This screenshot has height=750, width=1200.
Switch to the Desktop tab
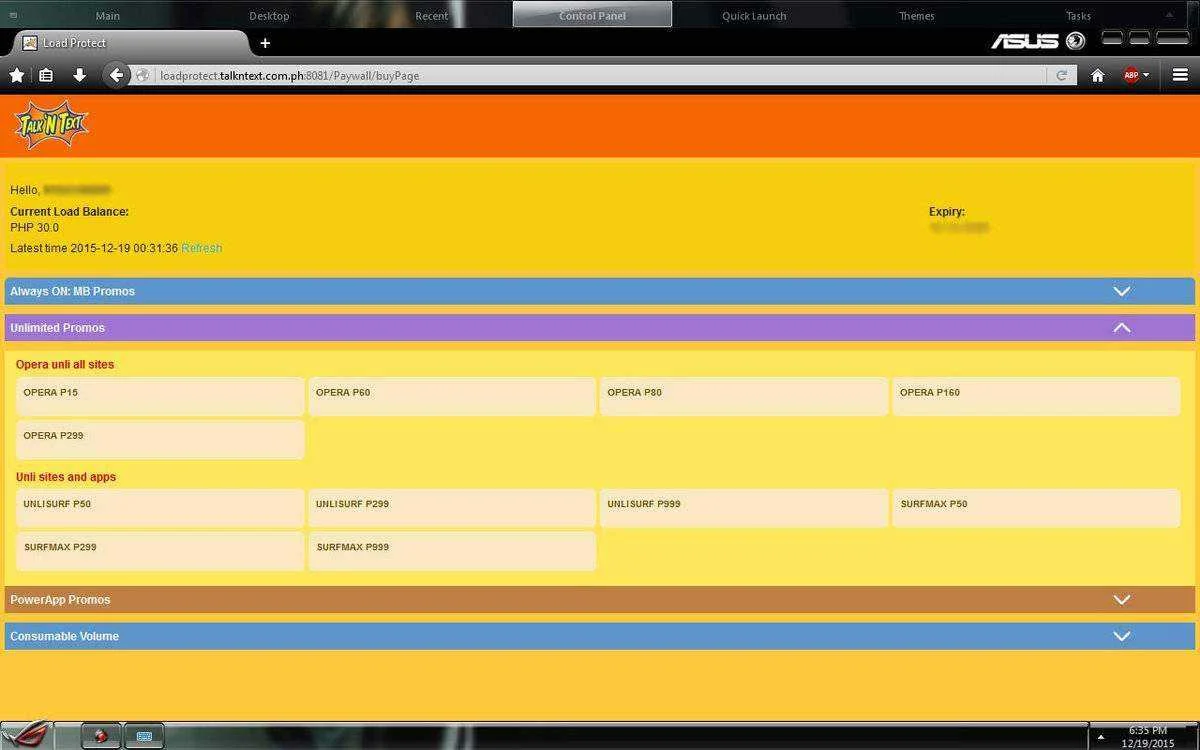point(269,15)
